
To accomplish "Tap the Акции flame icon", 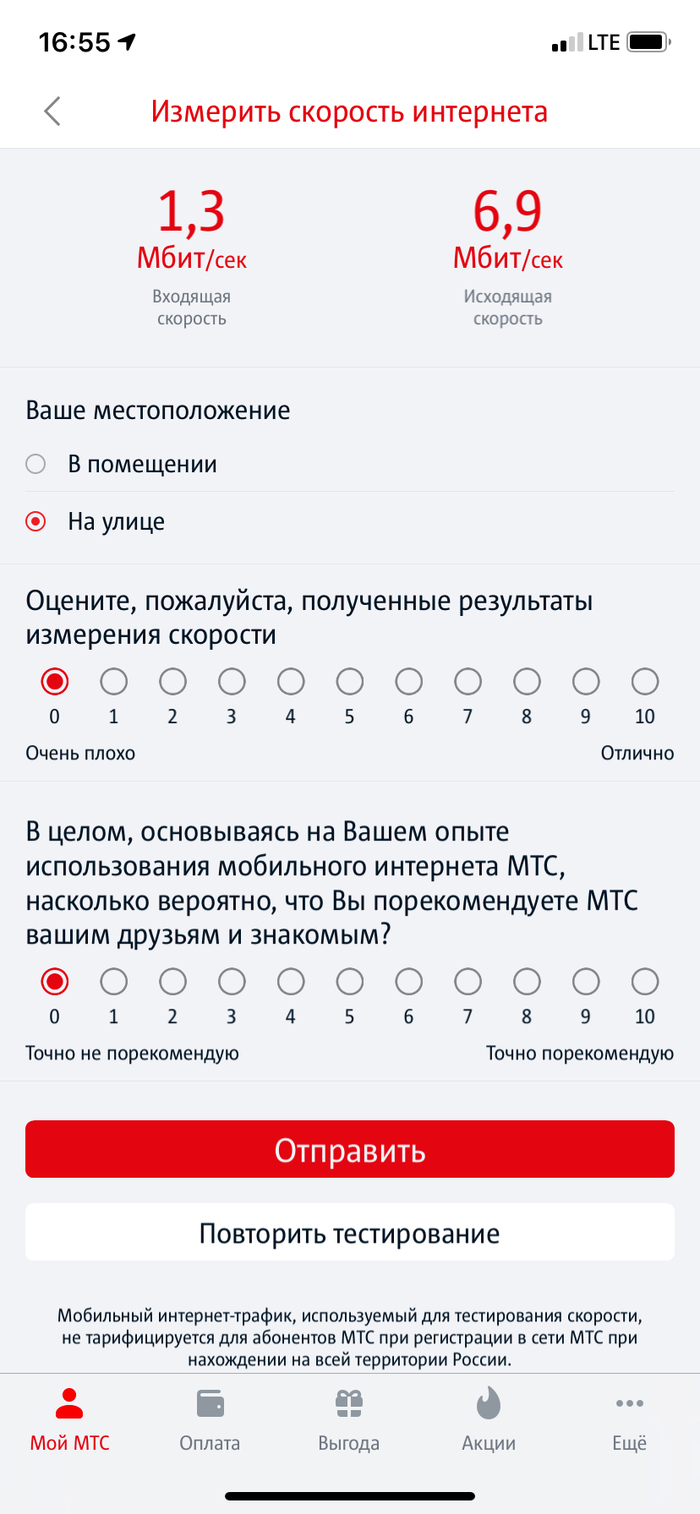I will pyautogui.click(x=489, y=1403).
